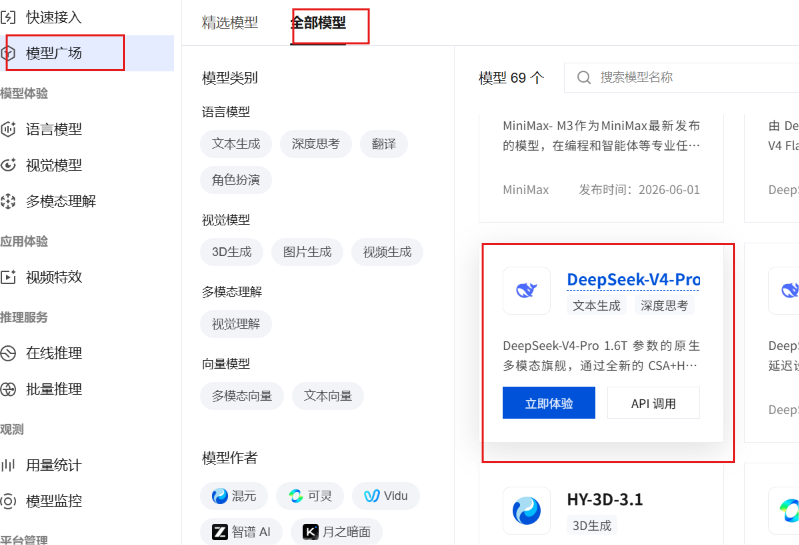Filter by 多模态向量 category chip

[x=242, y=396]
